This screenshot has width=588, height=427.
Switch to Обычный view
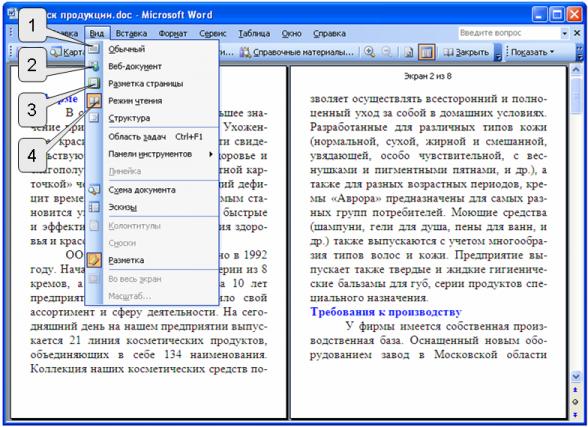tap(152, 49)
